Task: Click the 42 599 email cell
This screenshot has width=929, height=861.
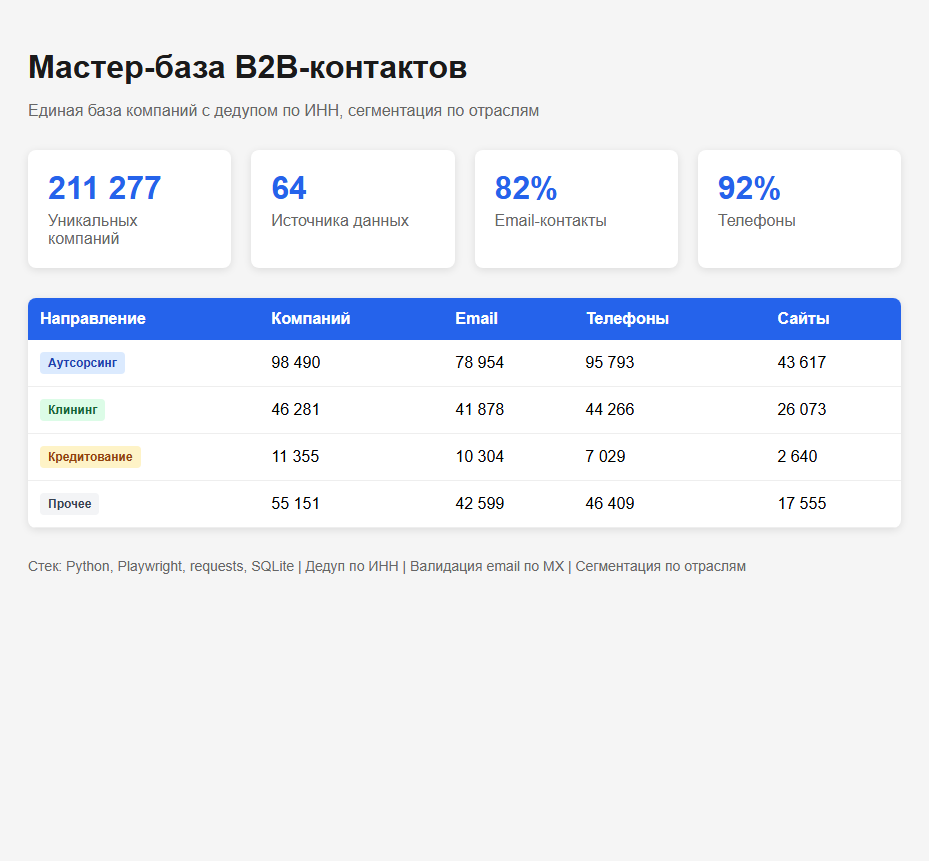Action: click(x=479, y=504)
